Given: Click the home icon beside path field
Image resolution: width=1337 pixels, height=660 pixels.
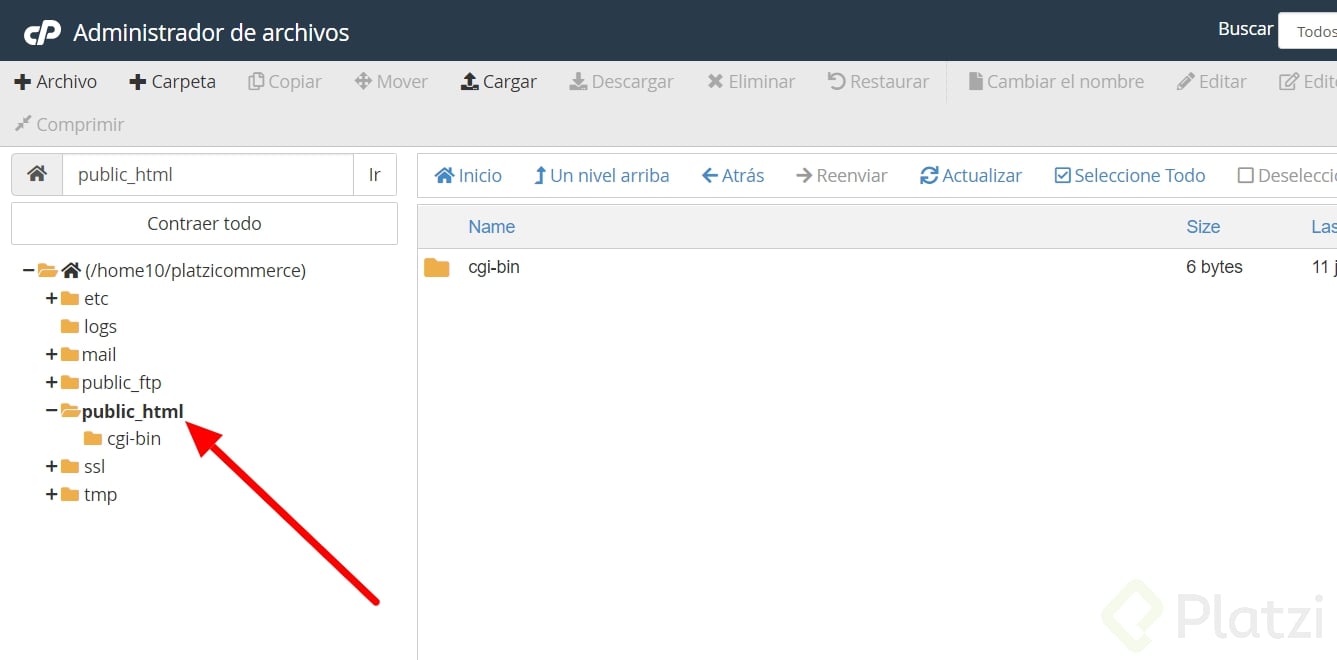Looking at the screenshot, I should click(37, 174).
